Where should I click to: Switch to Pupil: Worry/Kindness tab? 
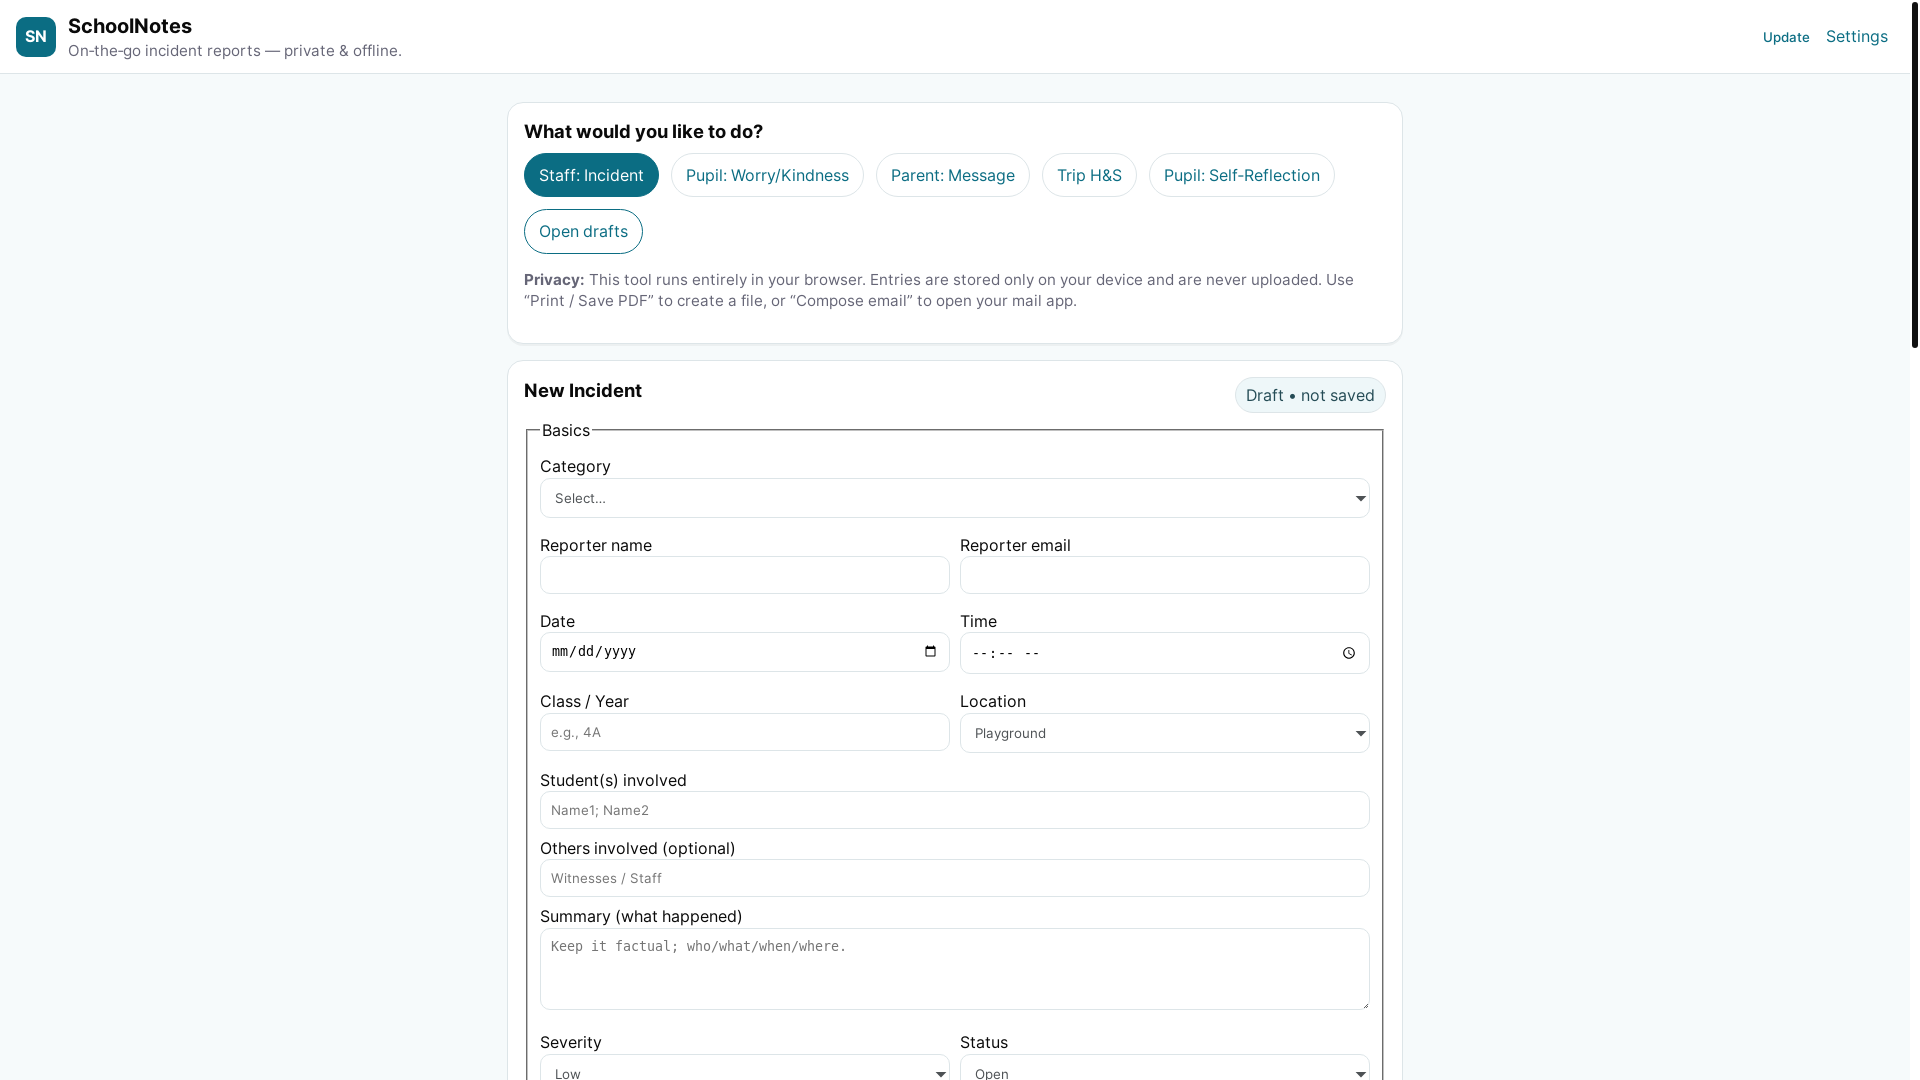(767, 175)
